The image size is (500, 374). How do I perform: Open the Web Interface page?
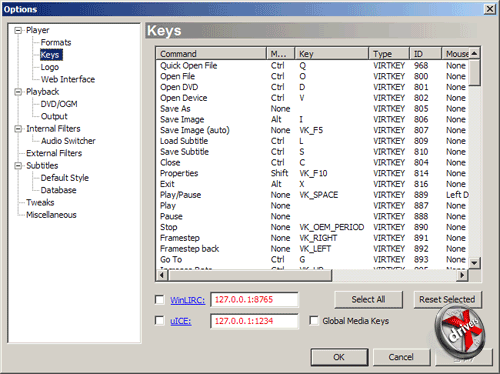pyautogui.click(x=68, y=79)
